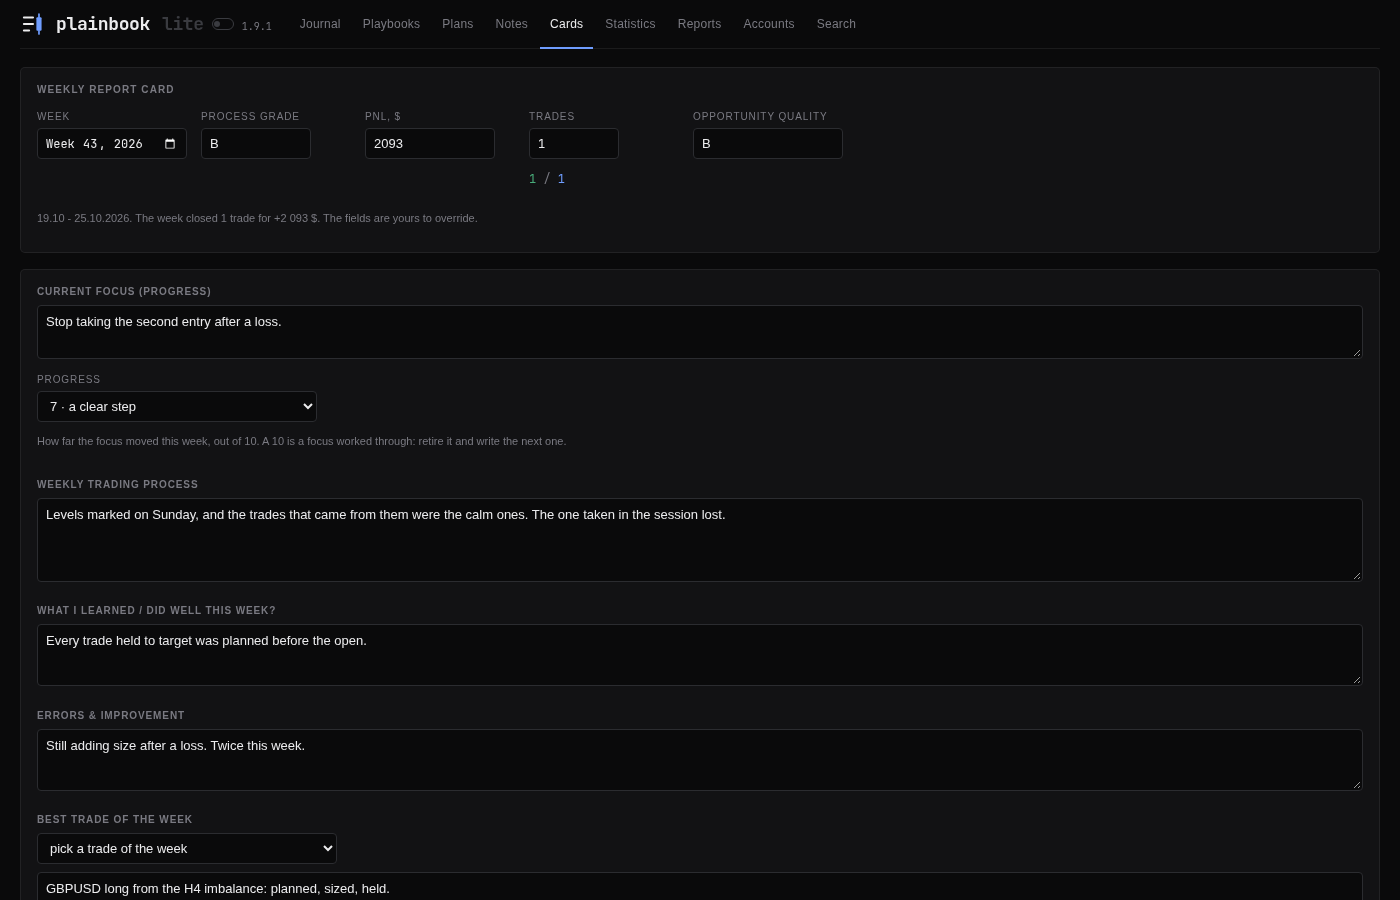Click the blue total trades count under Trades
This screenshot has height=900, width=1400.
[x=561, y=179]
